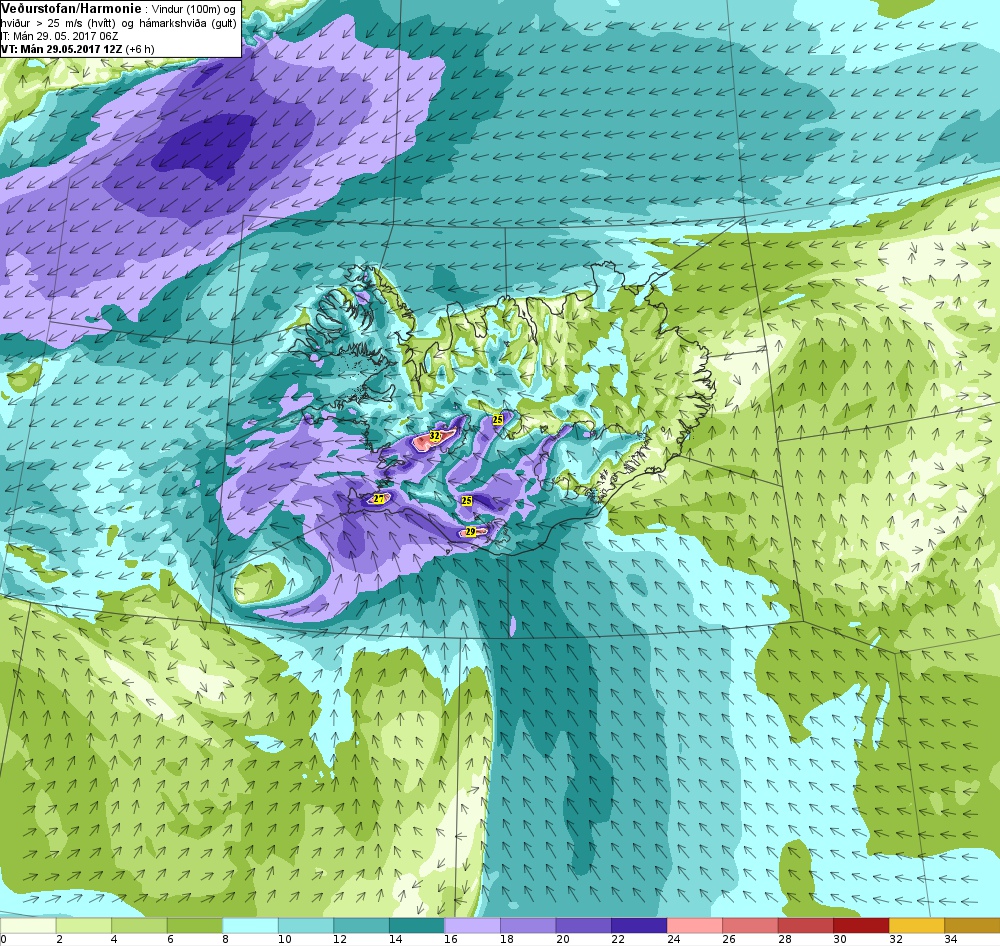Pick the dark indigo 22–24 legend swatch
This screenshot has width=1000, height=946.
638,926
